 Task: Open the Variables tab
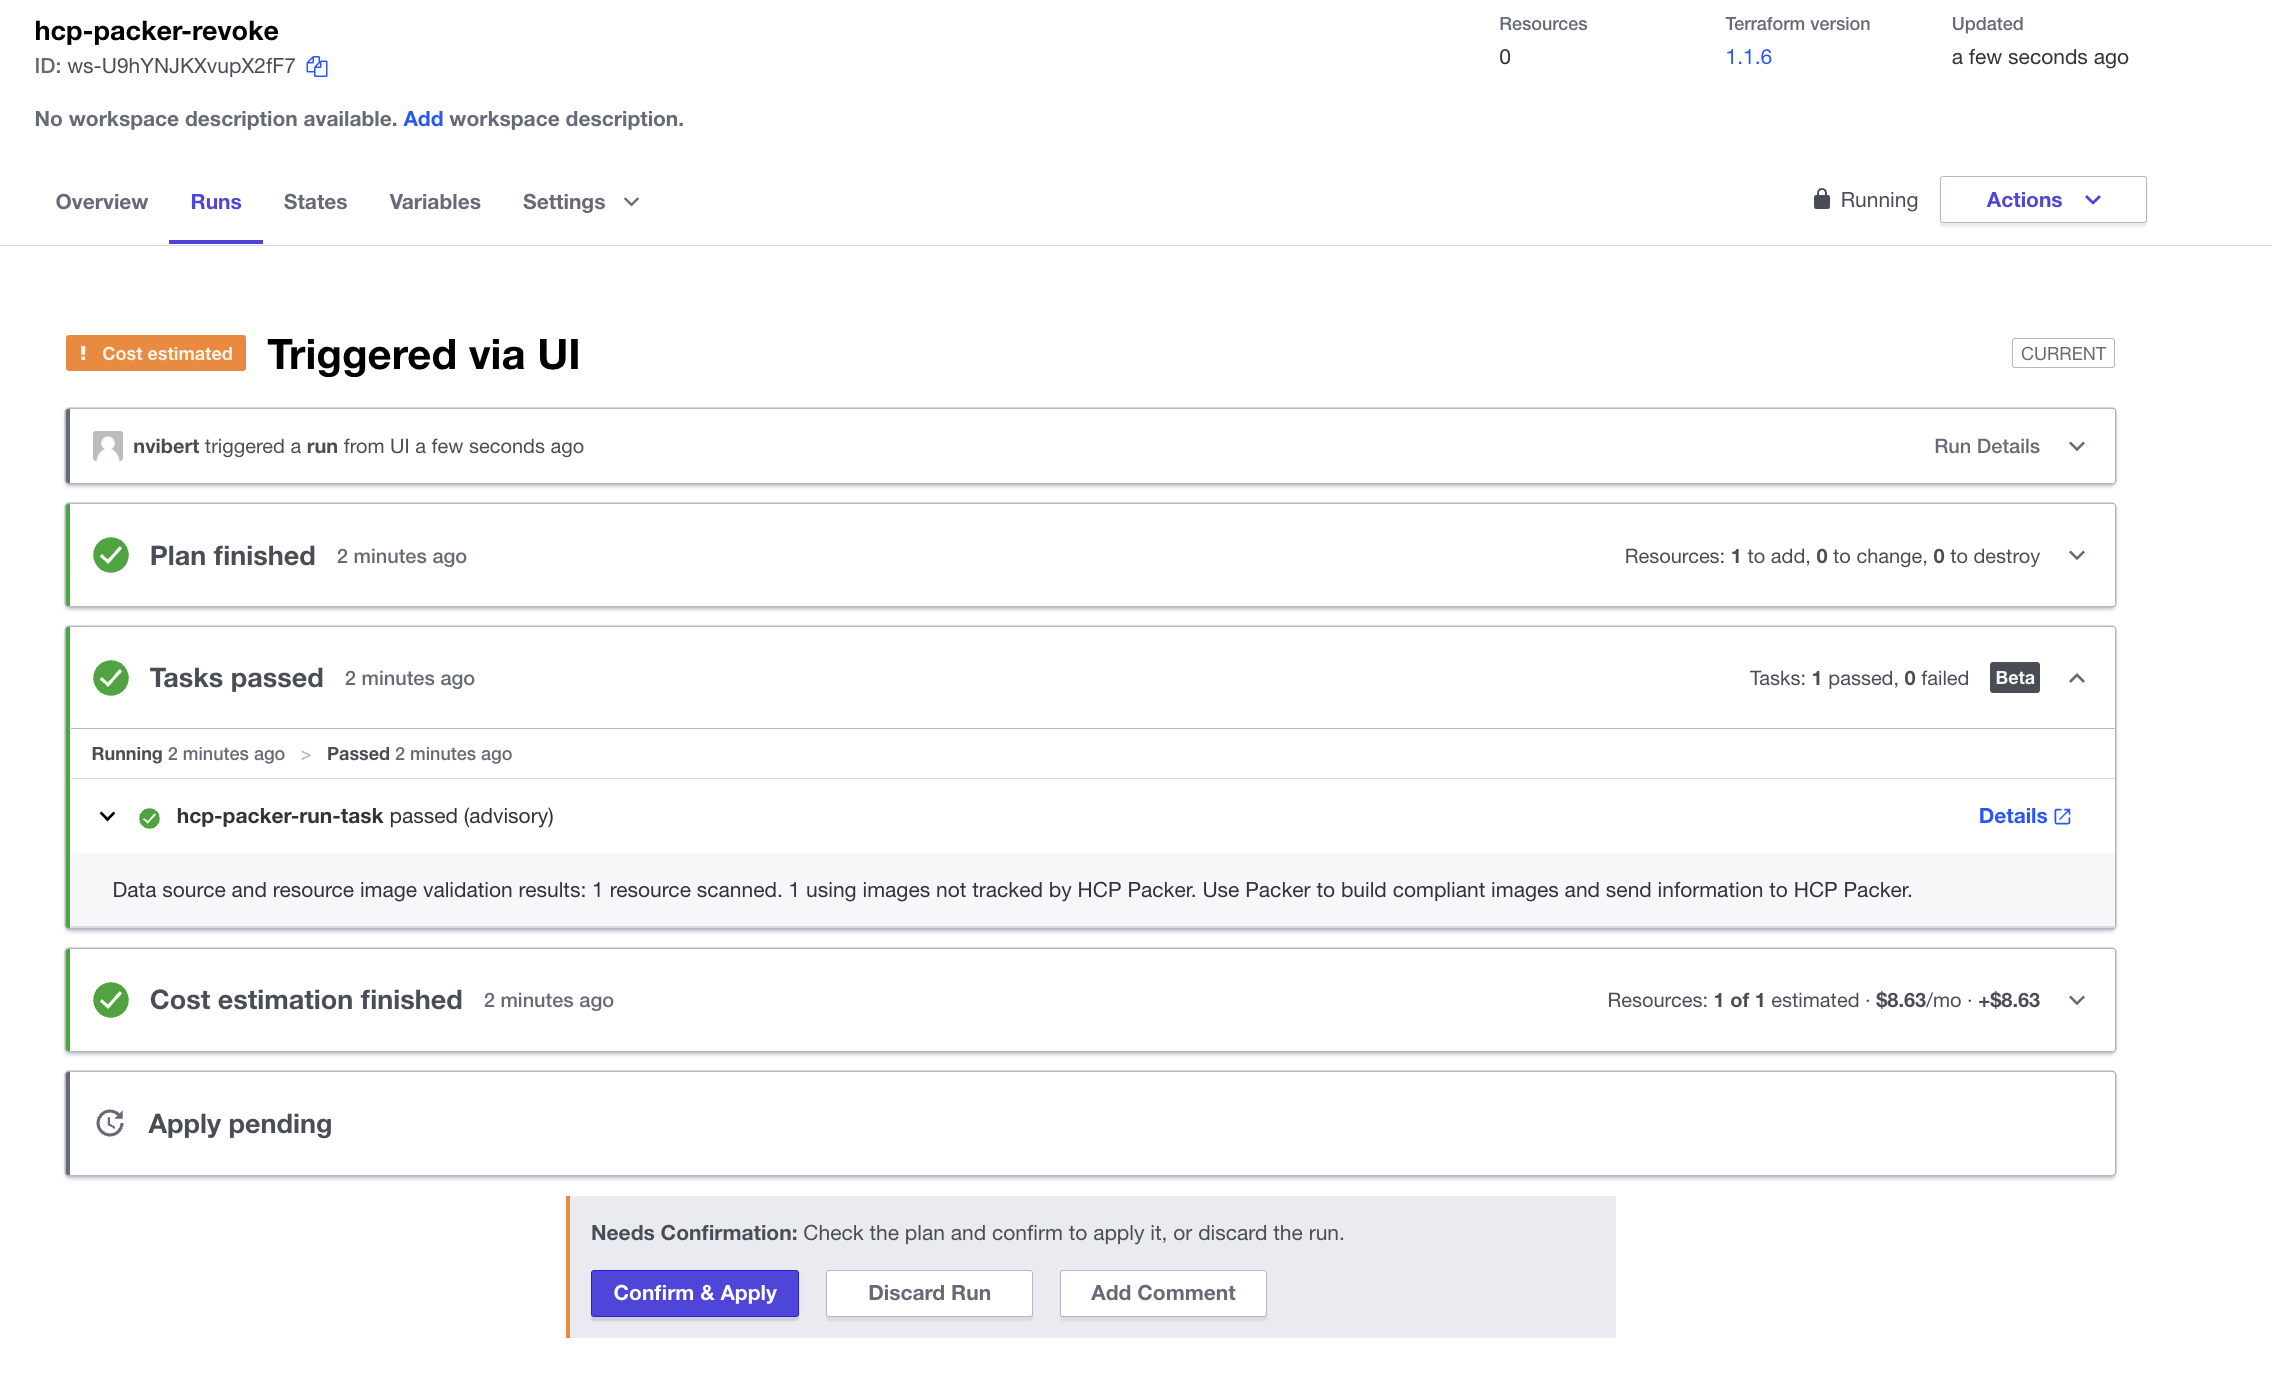point(434,202)
